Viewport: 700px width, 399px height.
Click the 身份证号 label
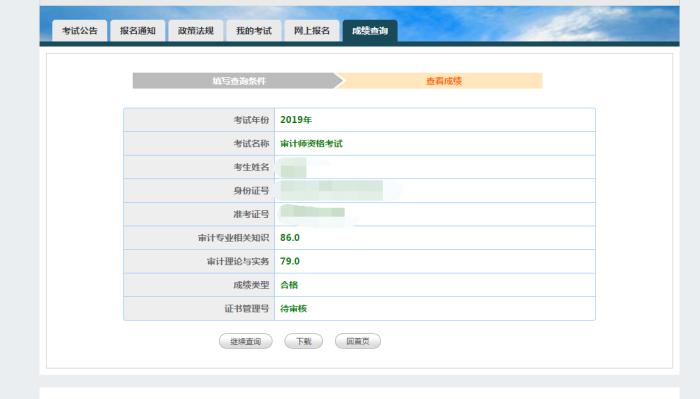tap(251, 191)
